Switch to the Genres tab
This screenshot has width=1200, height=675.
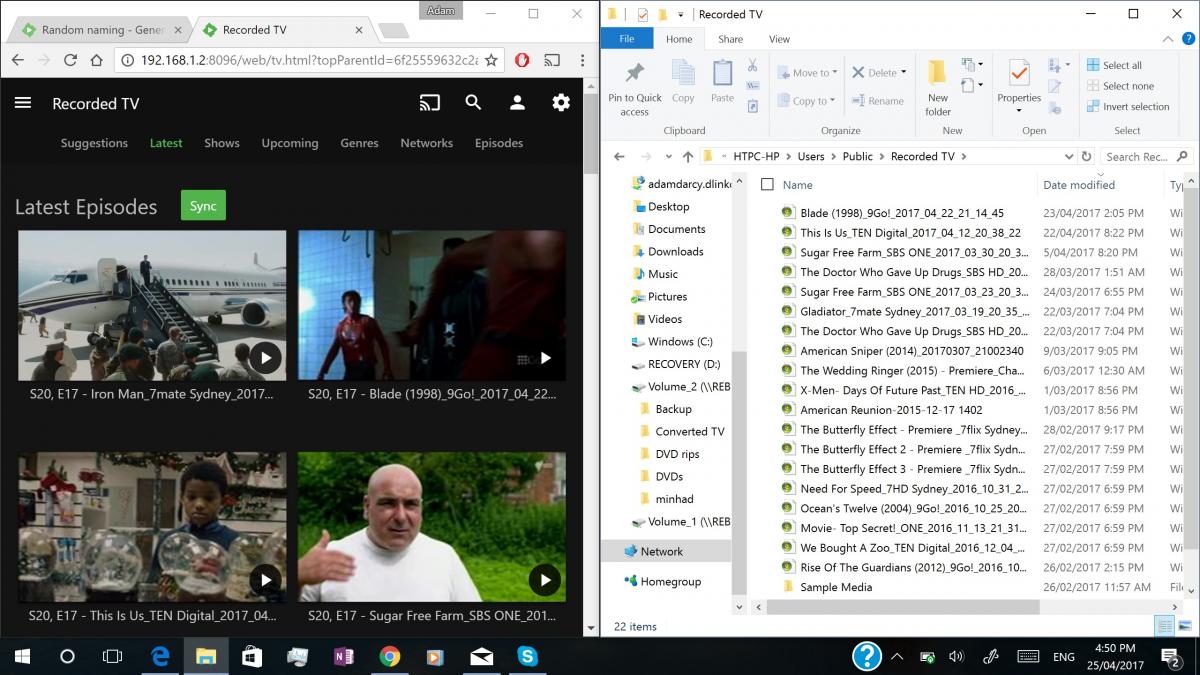point(359,143)
